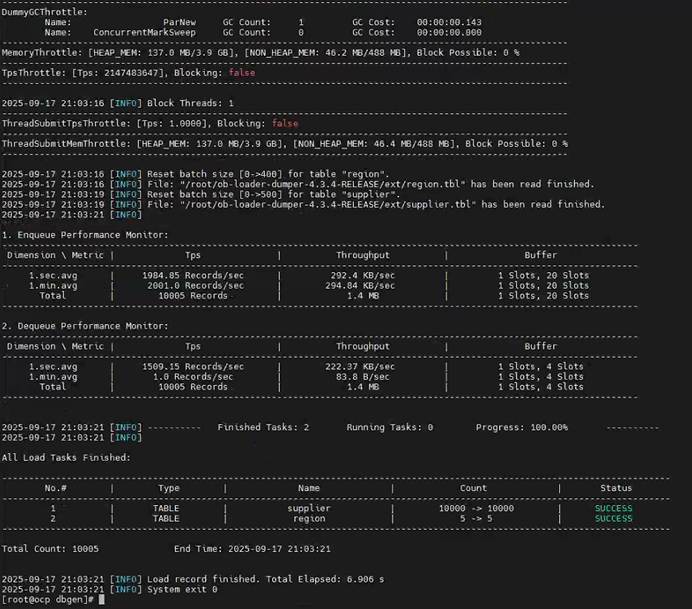Viewport: 692px width, 609px height.
Task: Select Enqueue Tps column header
Action: [193, 255]
